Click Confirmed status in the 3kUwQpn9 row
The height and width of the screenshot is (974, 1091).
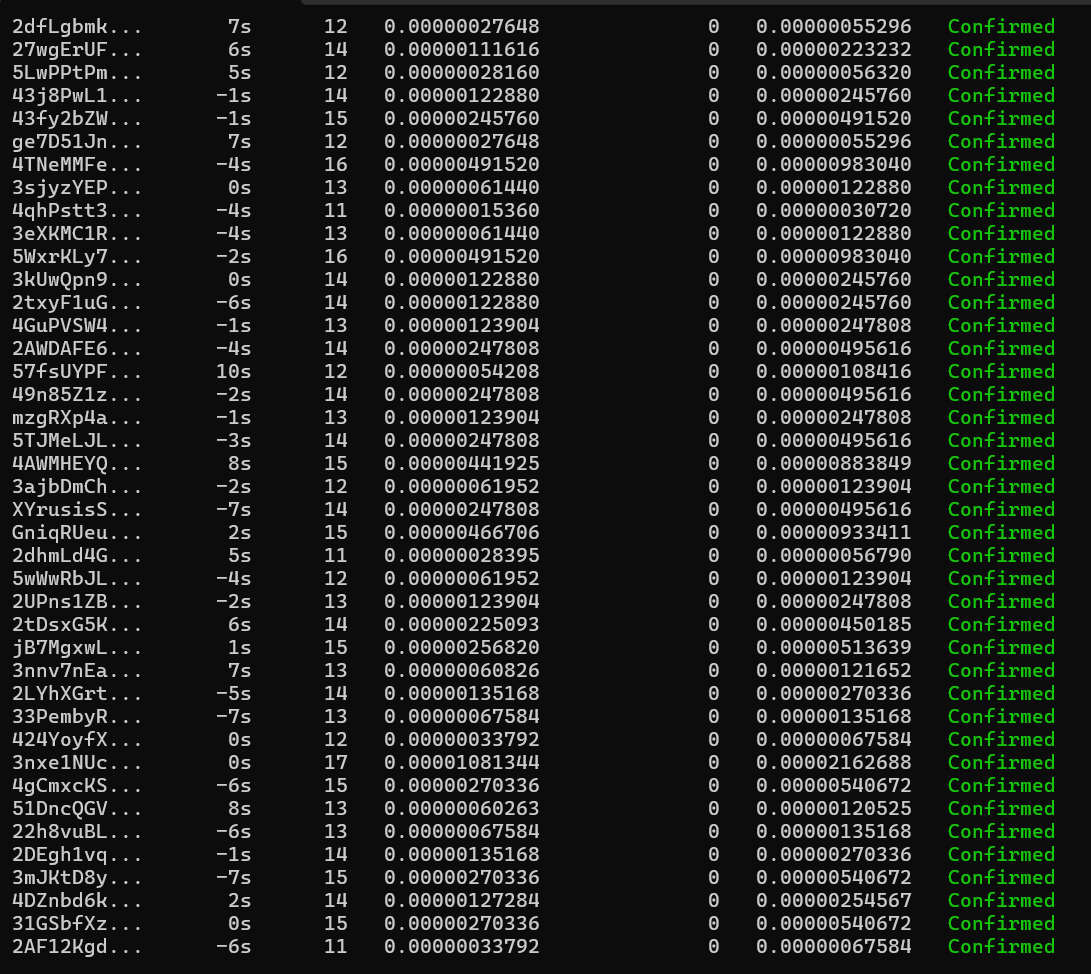click(x=1001, y=279)
